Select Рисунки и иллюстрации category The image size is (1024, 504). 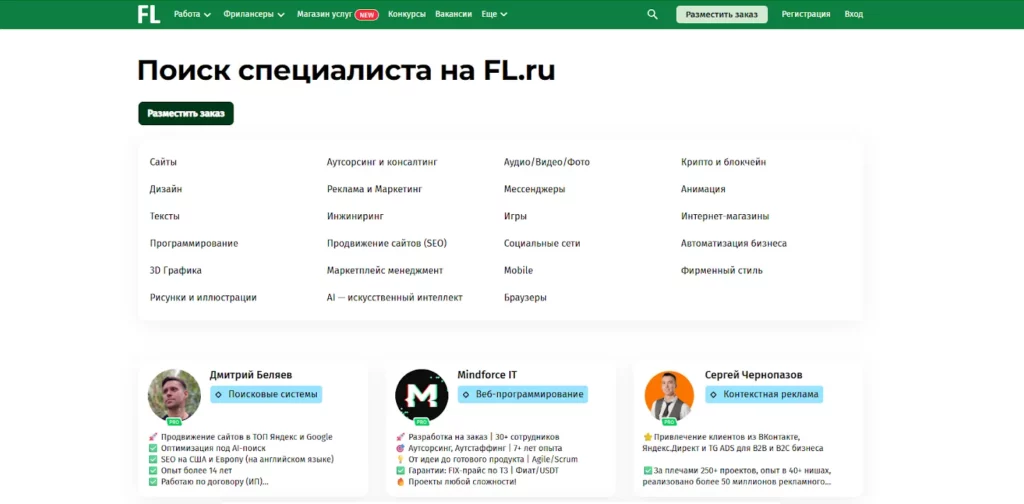click(x=203, y=298)
